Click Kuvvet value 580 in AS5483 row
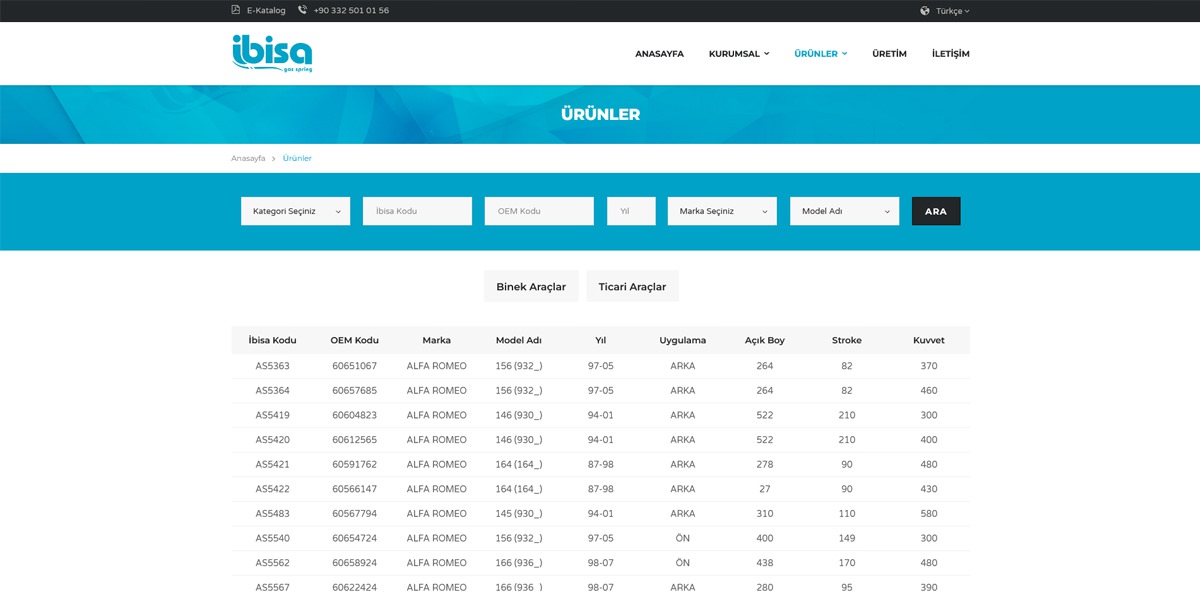 (x=929, y=513)
